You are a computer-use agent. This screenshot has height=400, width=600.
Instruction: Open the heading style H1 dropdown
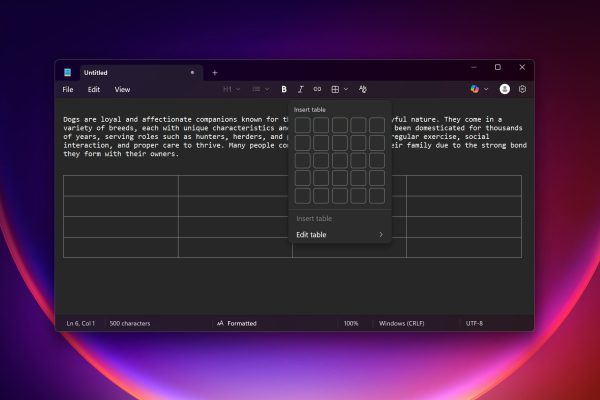tap(231, 89)
